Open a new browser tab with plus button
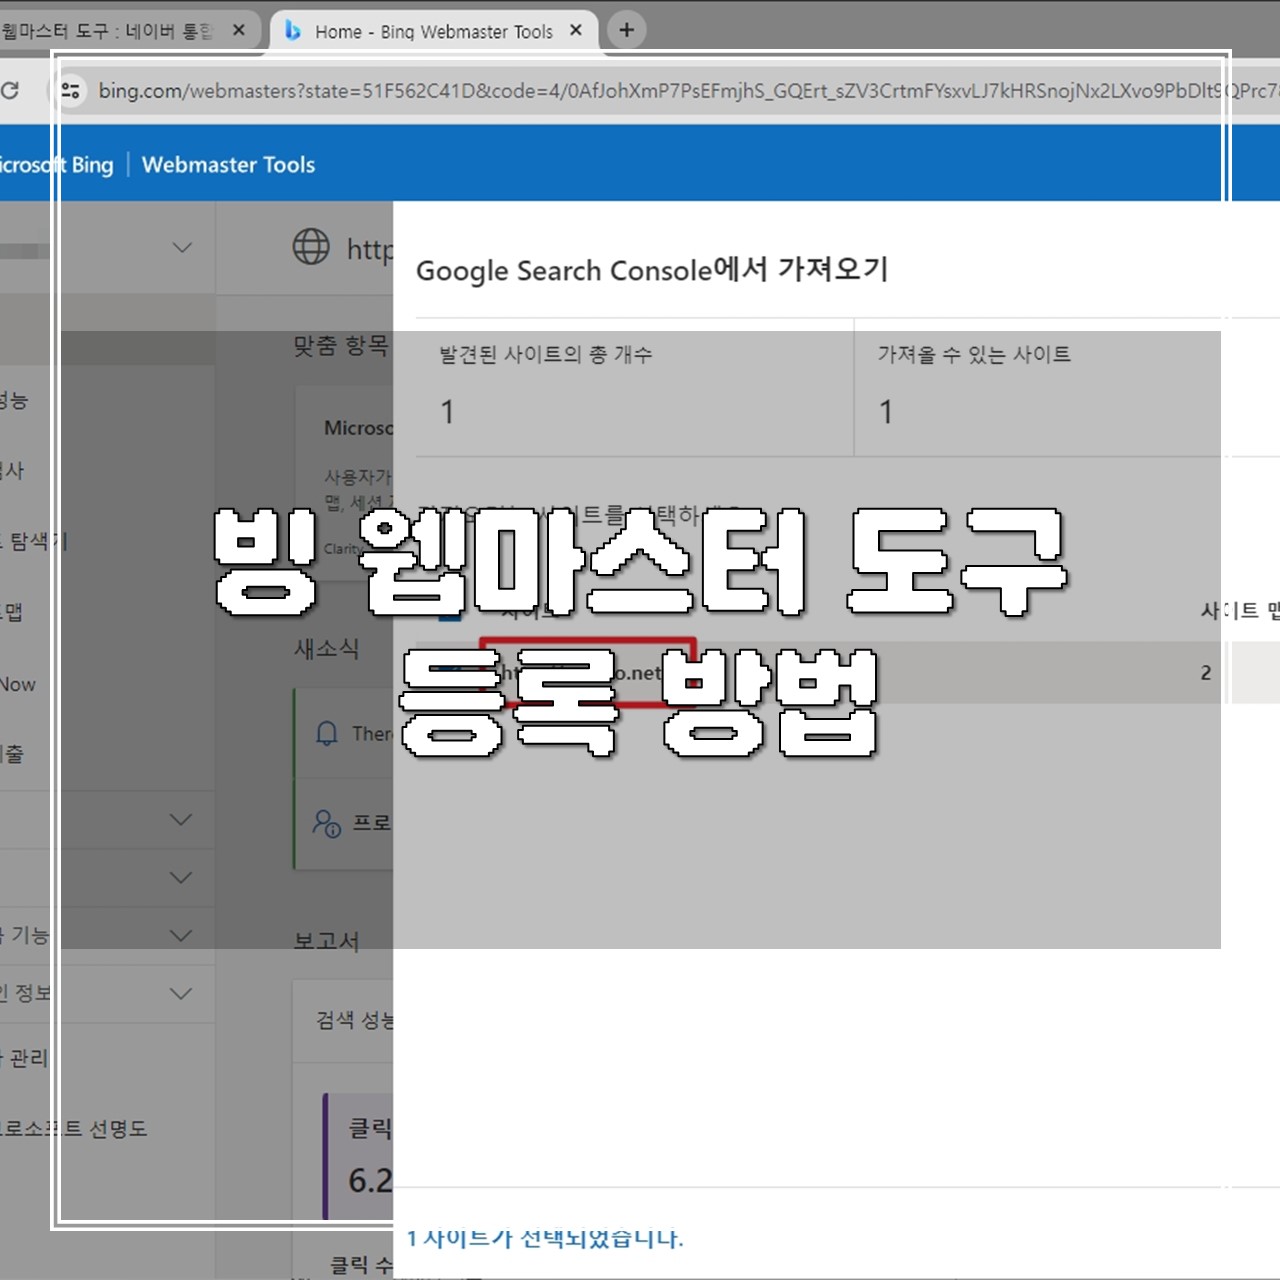 [627, 30]
